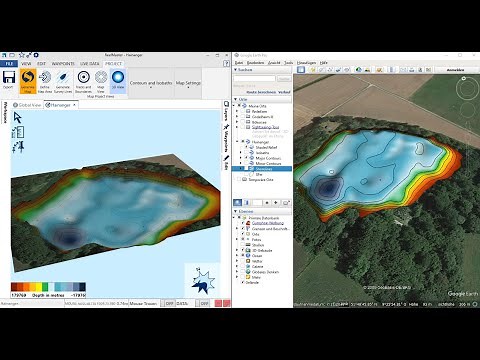Click the depth colour legend bar
Viewport: 480px width, 360px height.
(x=48, y=287)
